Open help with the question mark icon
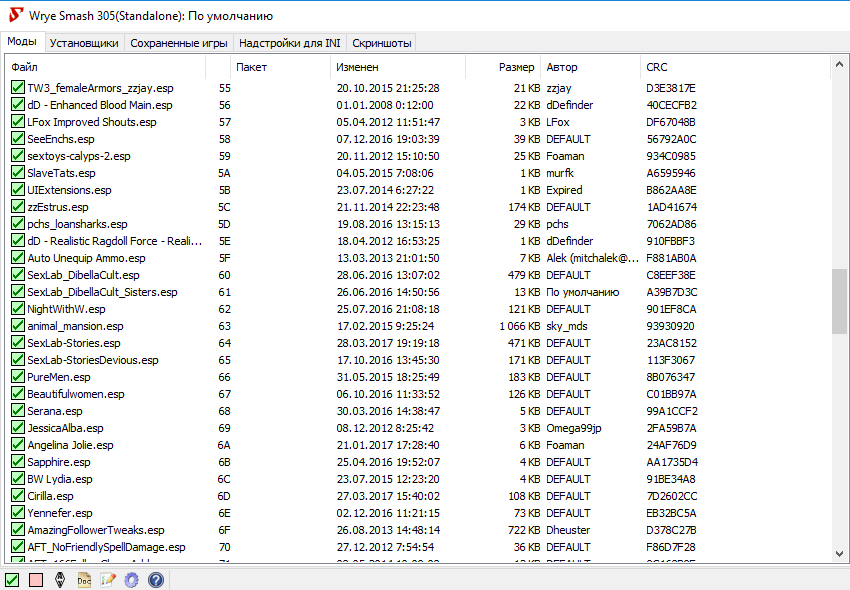This screenshot has height=590, width=850. coord(156,579)
